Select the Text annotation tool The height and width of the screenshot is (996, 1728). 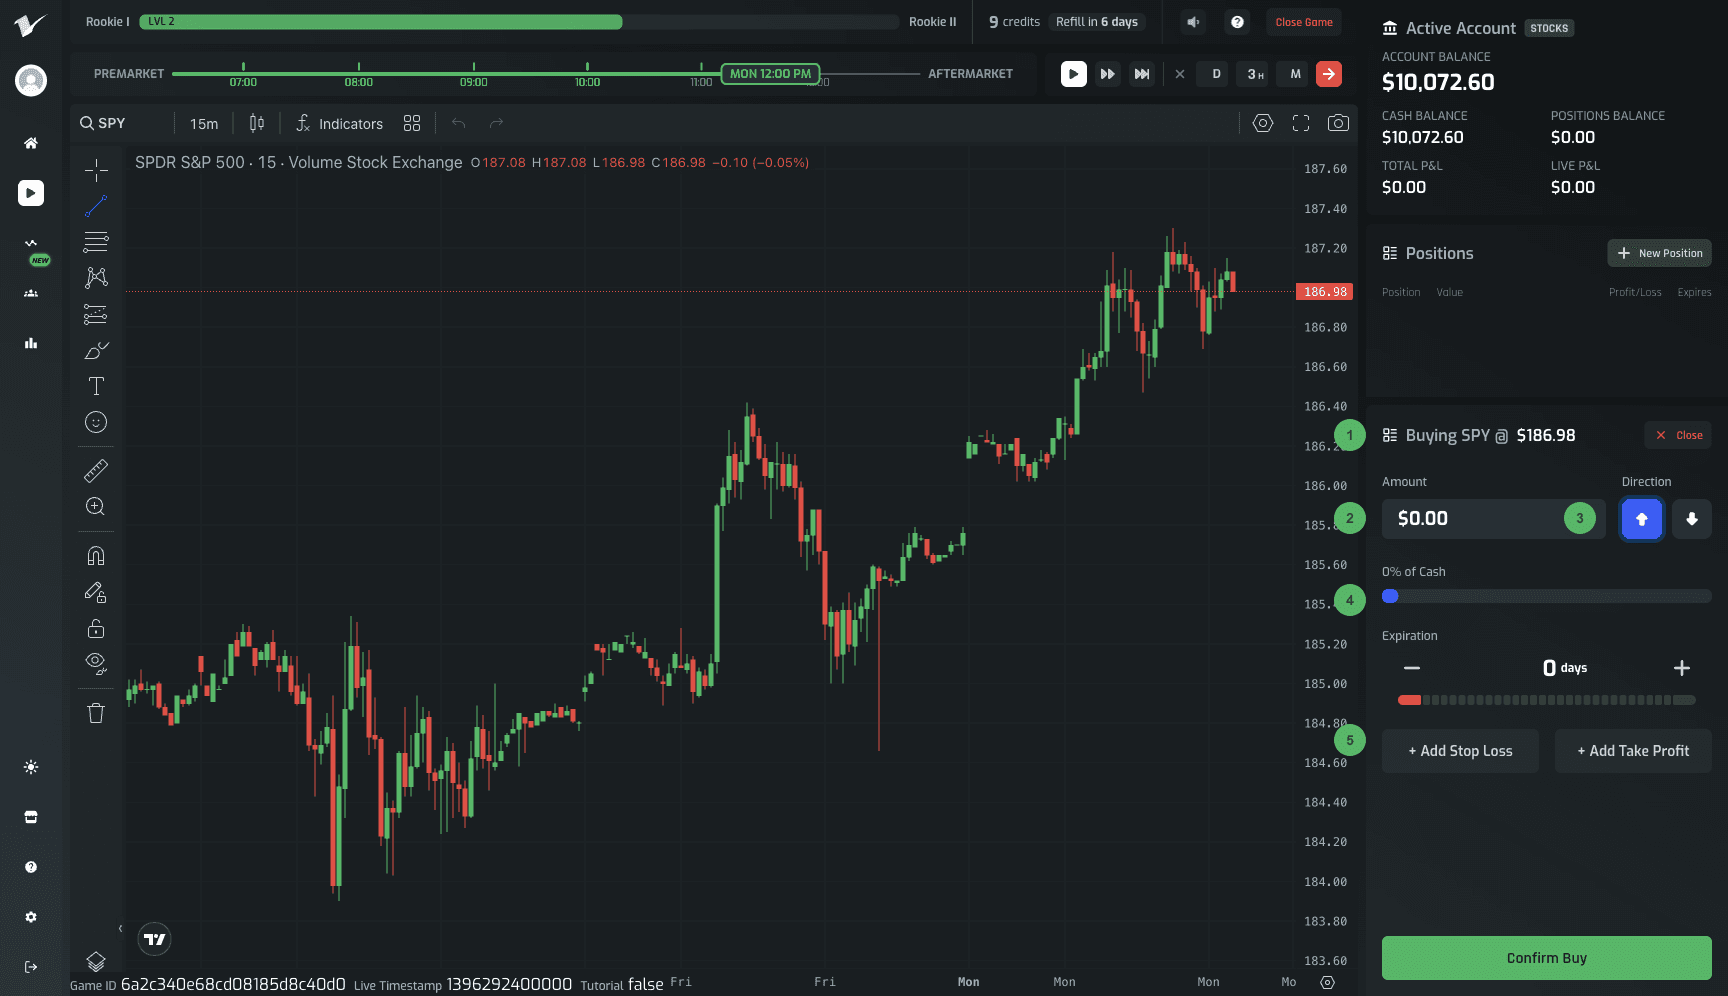[x=96, y=386]
